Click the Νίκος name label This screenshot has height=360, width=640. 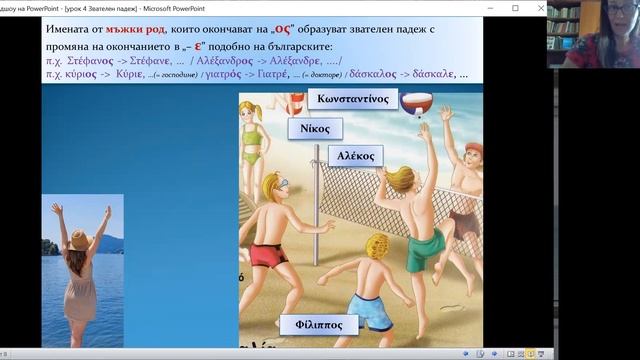[315, 129]
